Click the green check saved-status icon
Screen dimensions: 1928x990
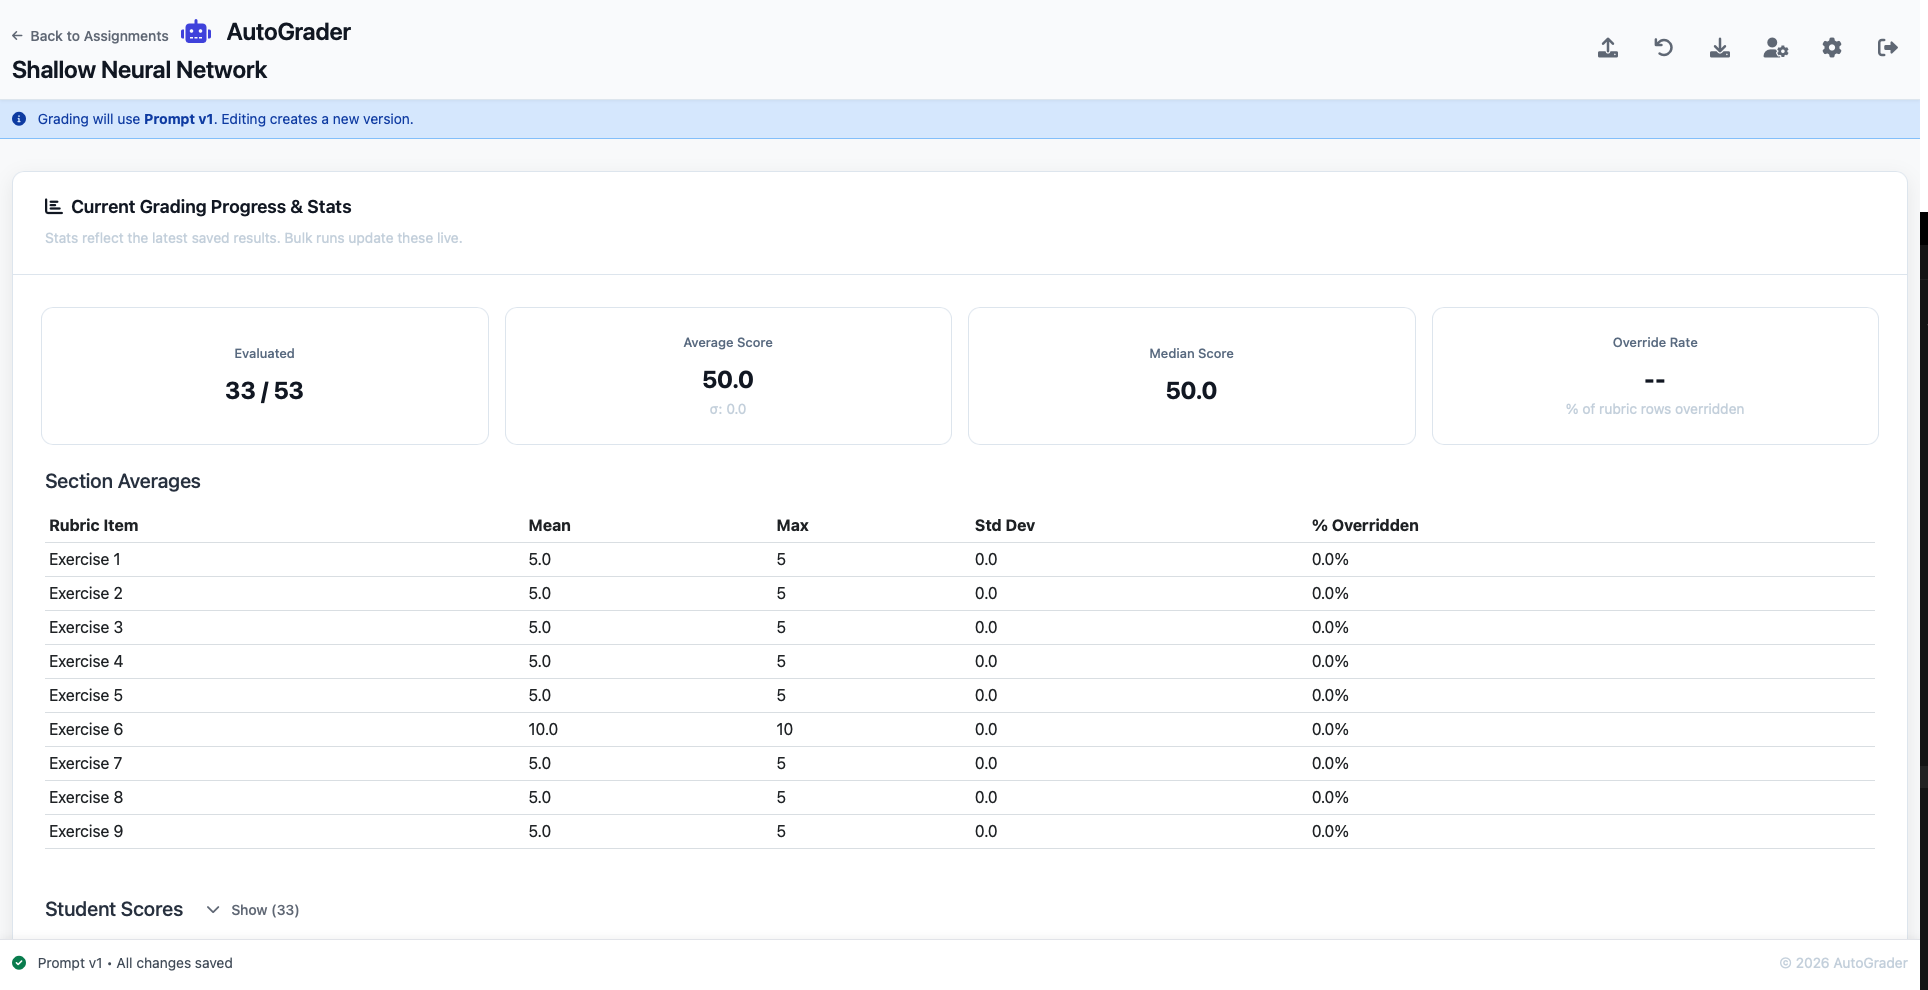coord(19,963)
